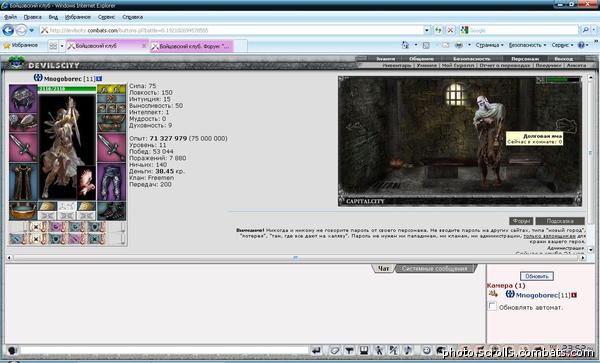The width and height of the screenshot is (600, 363).
Task: Click the eraser clear-chat icon
Action: coord(335,350)
